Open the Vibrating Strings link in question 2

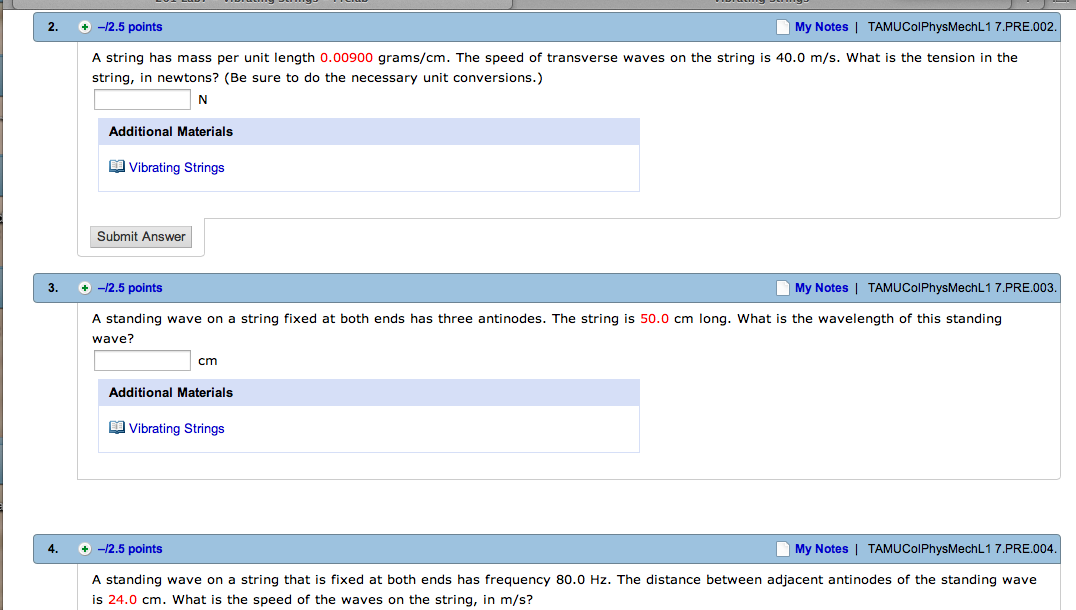point(176,167)
